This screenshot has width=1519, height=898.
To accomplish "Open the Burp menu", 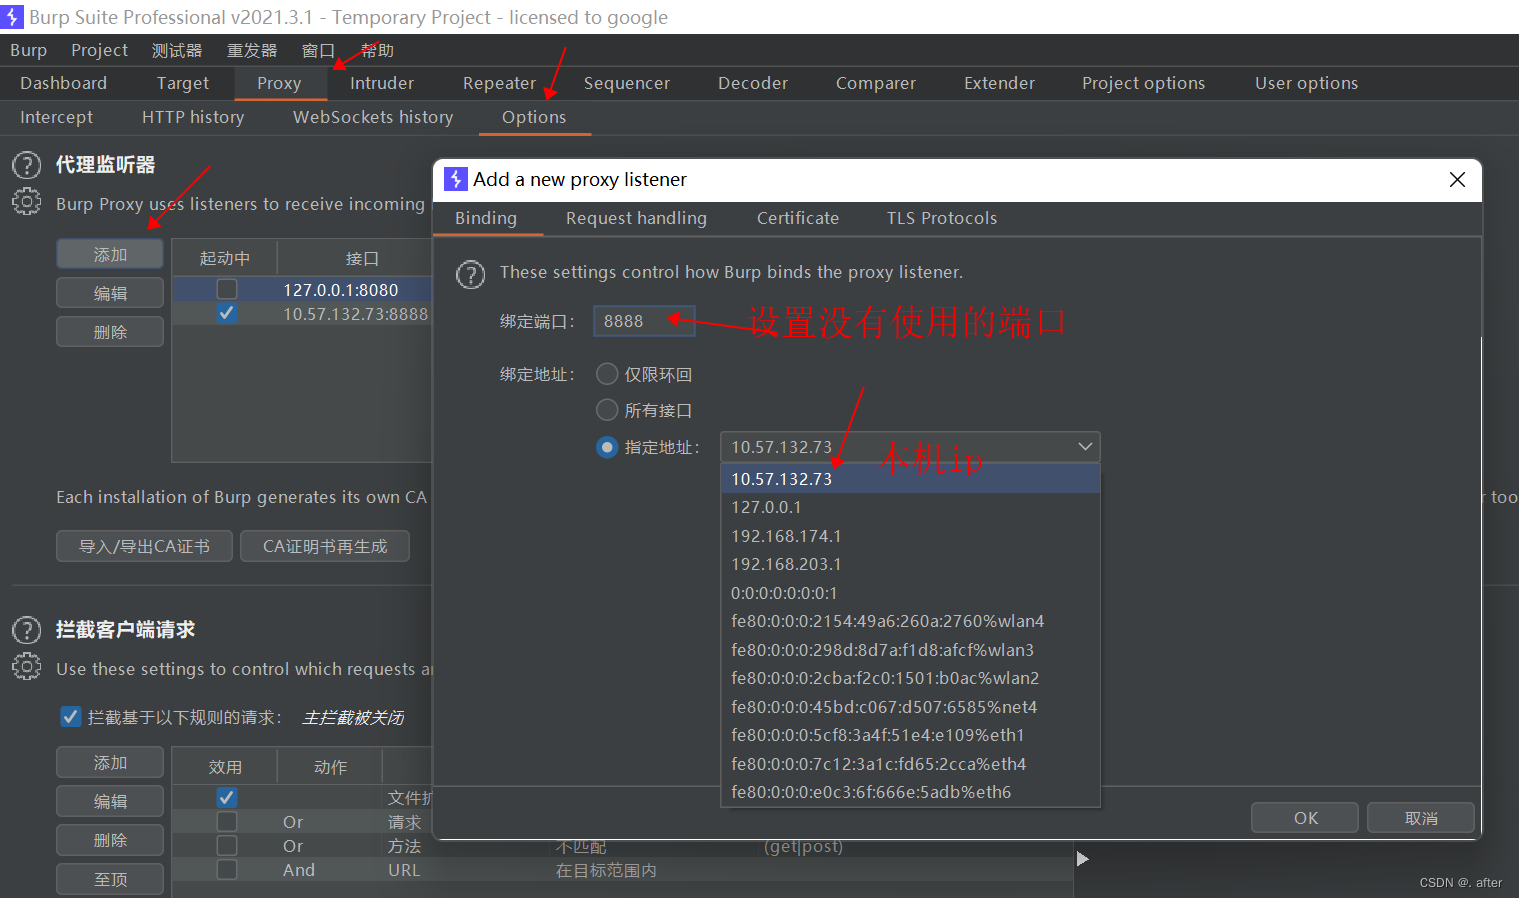I will click(x=28, y=50).
